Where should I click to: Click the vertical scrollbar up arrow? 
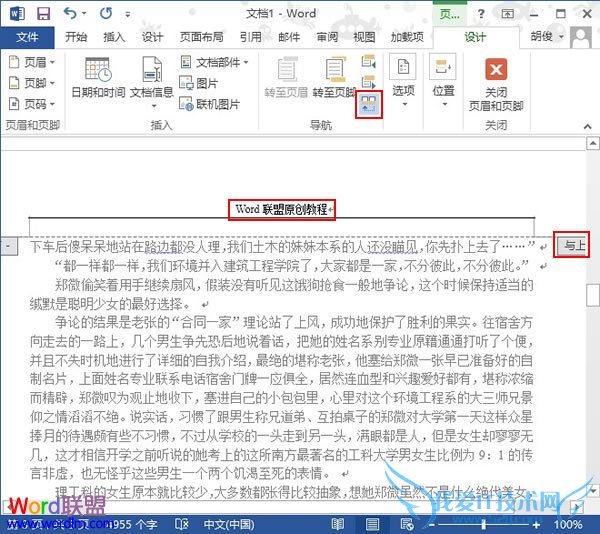click(593, 143)
